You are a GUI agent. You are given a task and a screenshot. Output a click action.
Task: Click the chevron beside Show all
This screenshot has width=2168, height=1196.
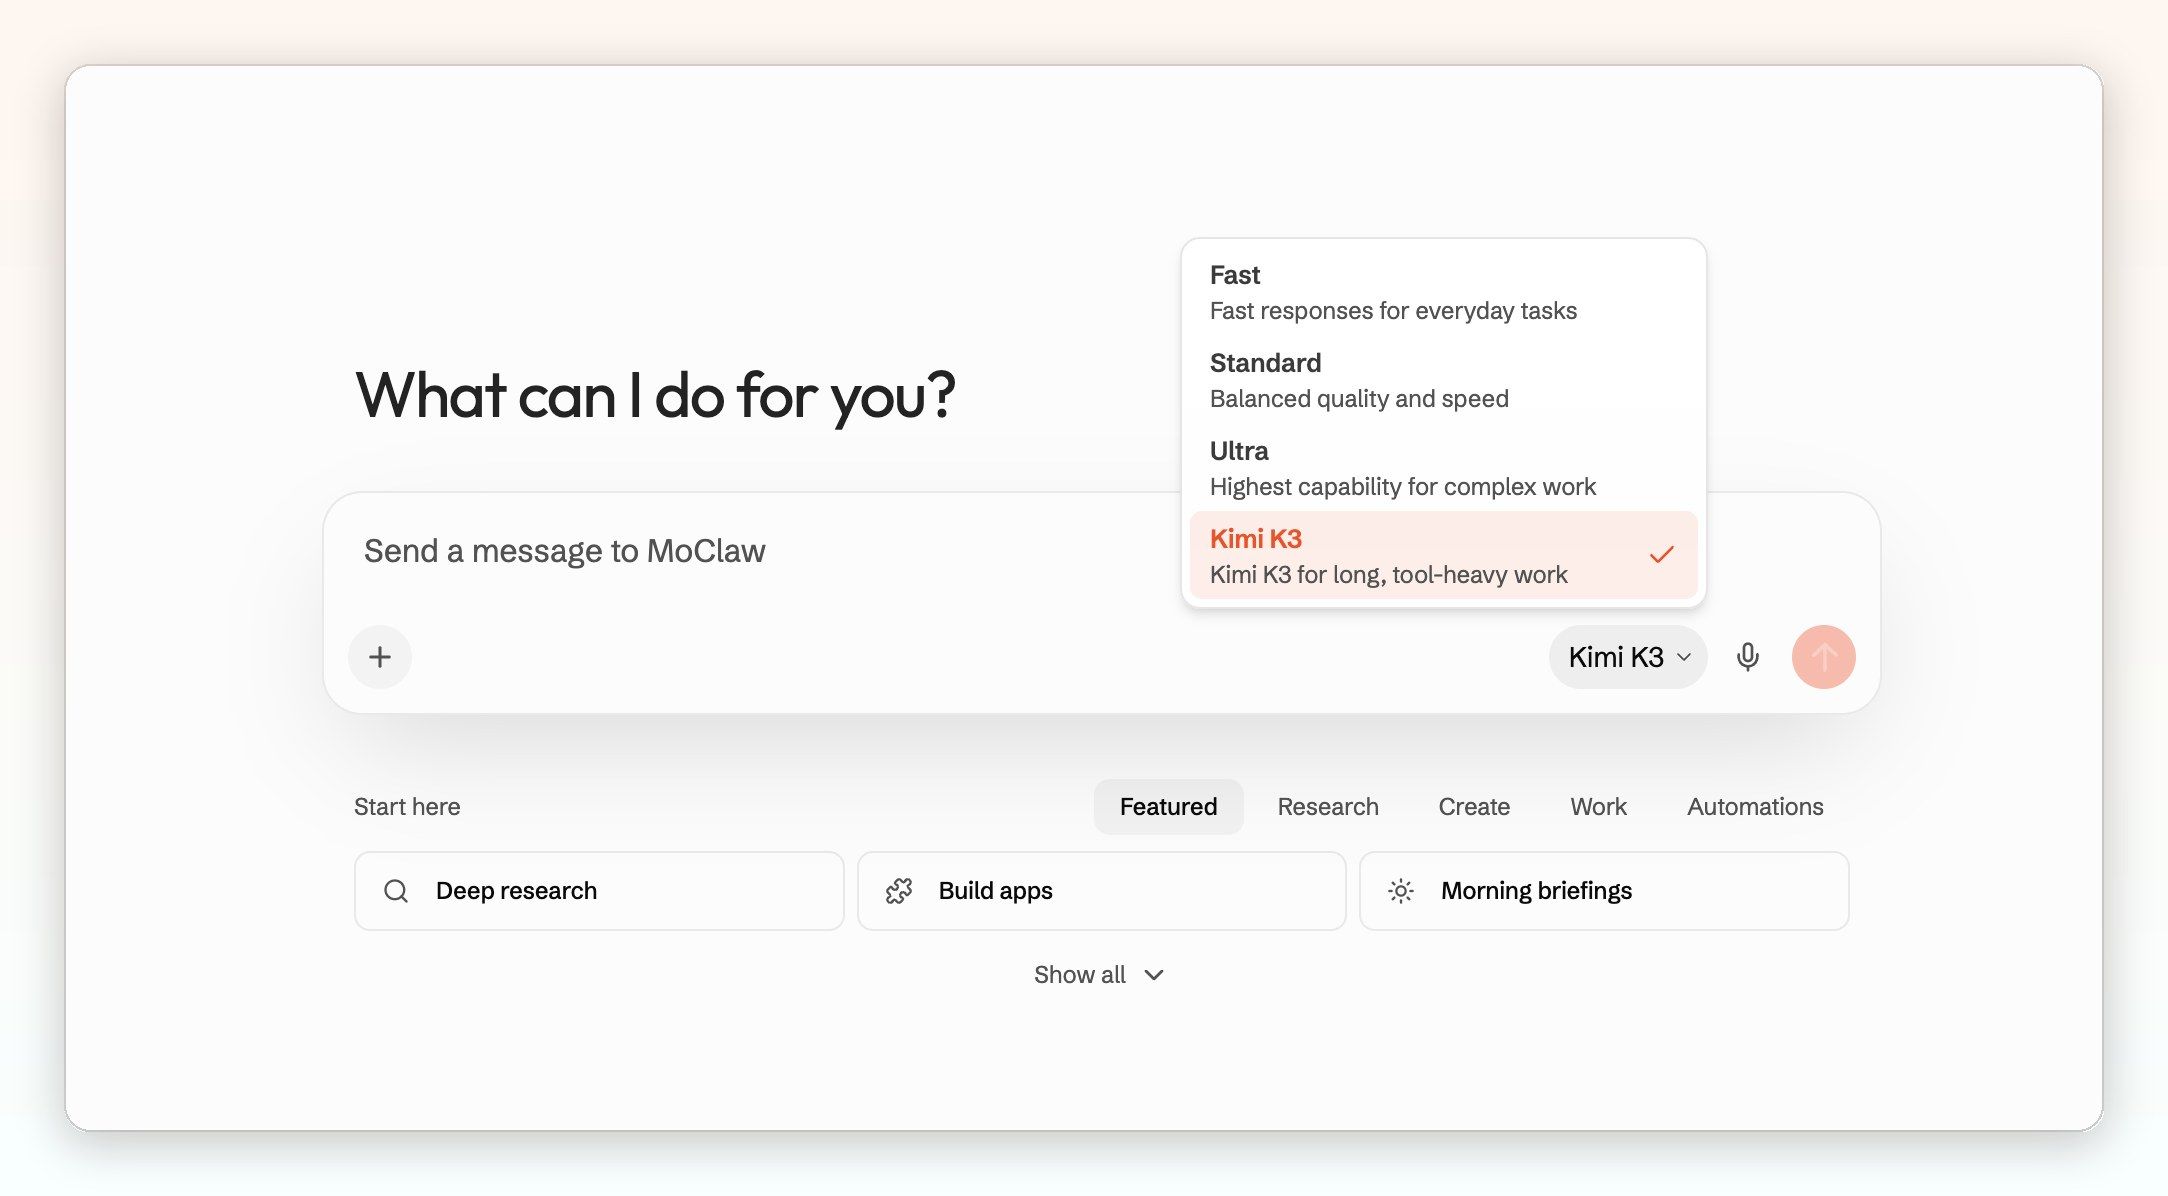coord(1154,975)
